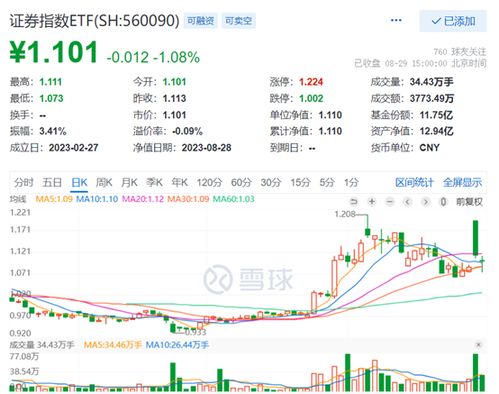Click the latest candlestick at chart's right edge

pos(482,264)
